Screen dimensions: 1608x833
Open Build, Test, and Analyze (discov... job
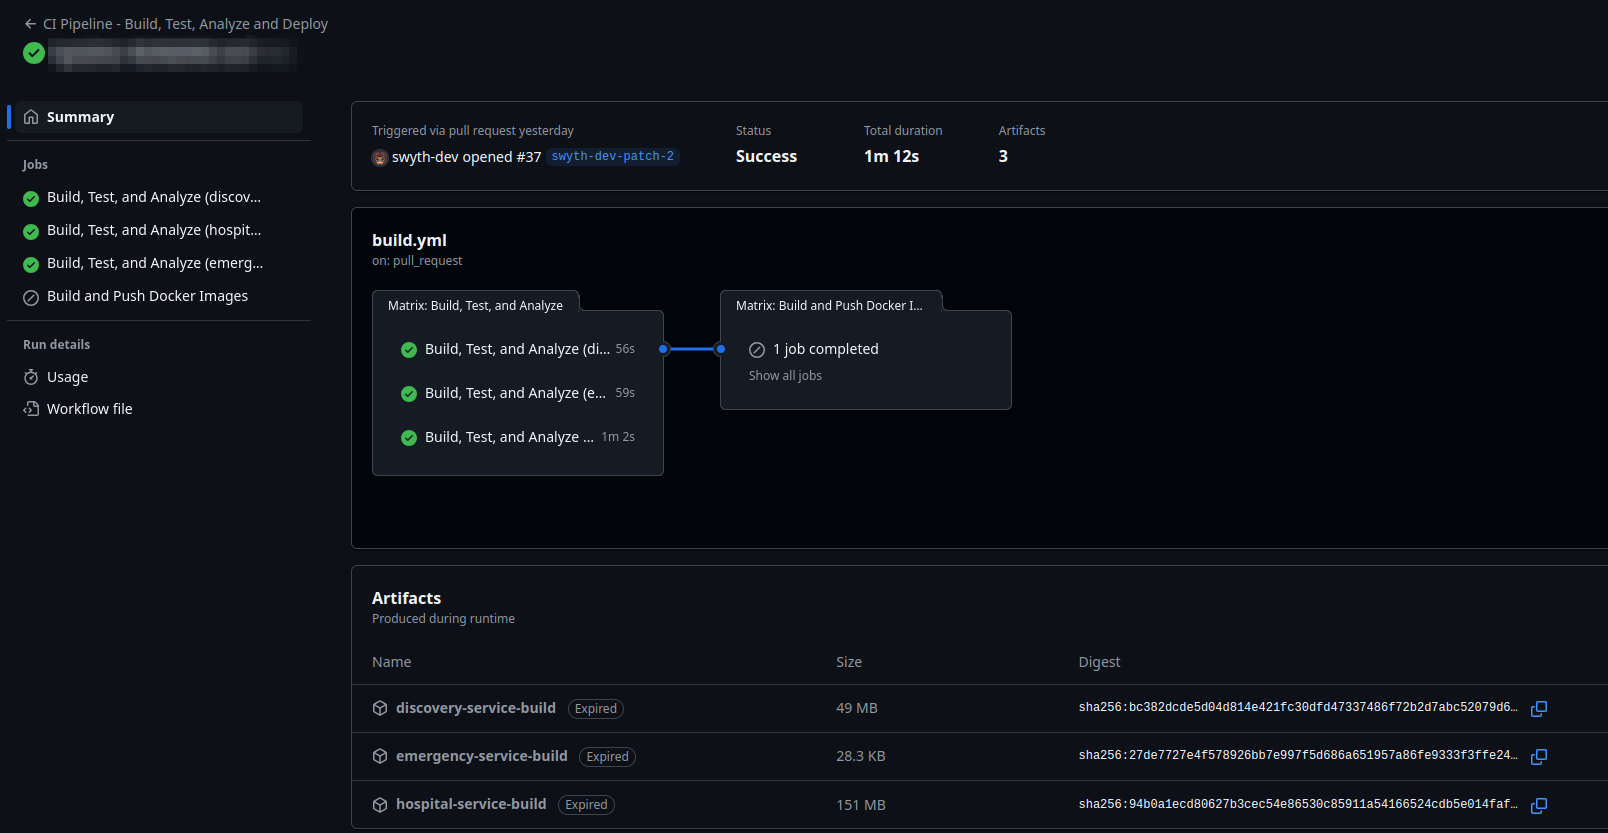[x=154, y=197]
